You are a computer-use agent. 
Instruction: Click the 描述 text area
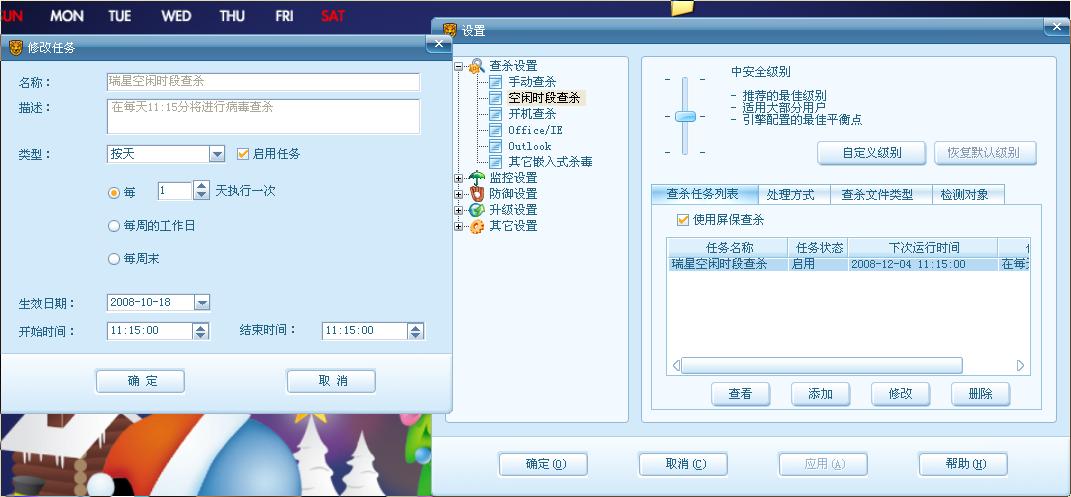263,116
